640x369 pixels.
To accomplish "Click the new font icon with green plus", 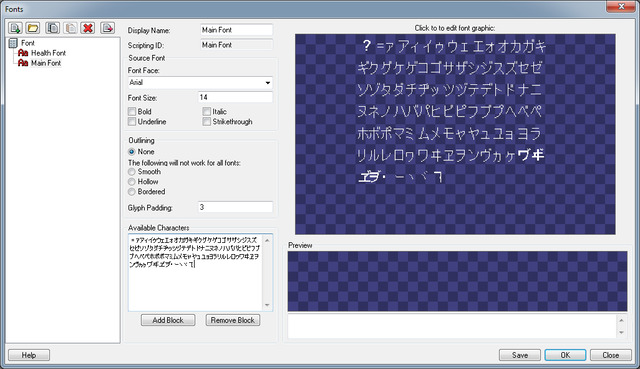I will pyautogui.click(x=15, y=28).
